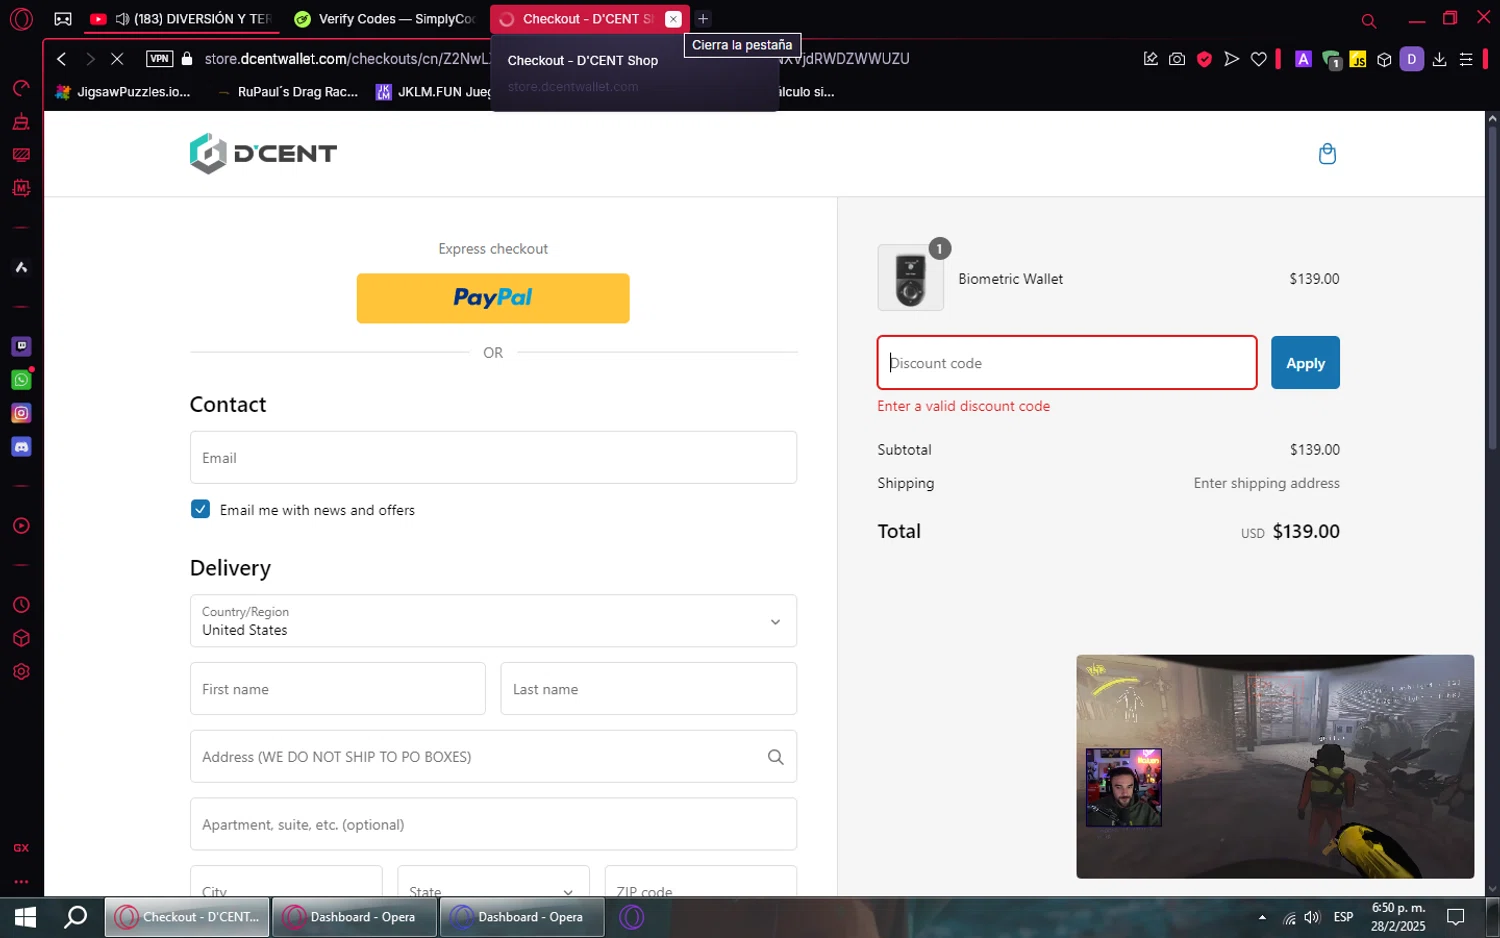Open the extensions cube icon in toolbar
The width and height of the screenshot is (1500, 938).
point(1384,60)
